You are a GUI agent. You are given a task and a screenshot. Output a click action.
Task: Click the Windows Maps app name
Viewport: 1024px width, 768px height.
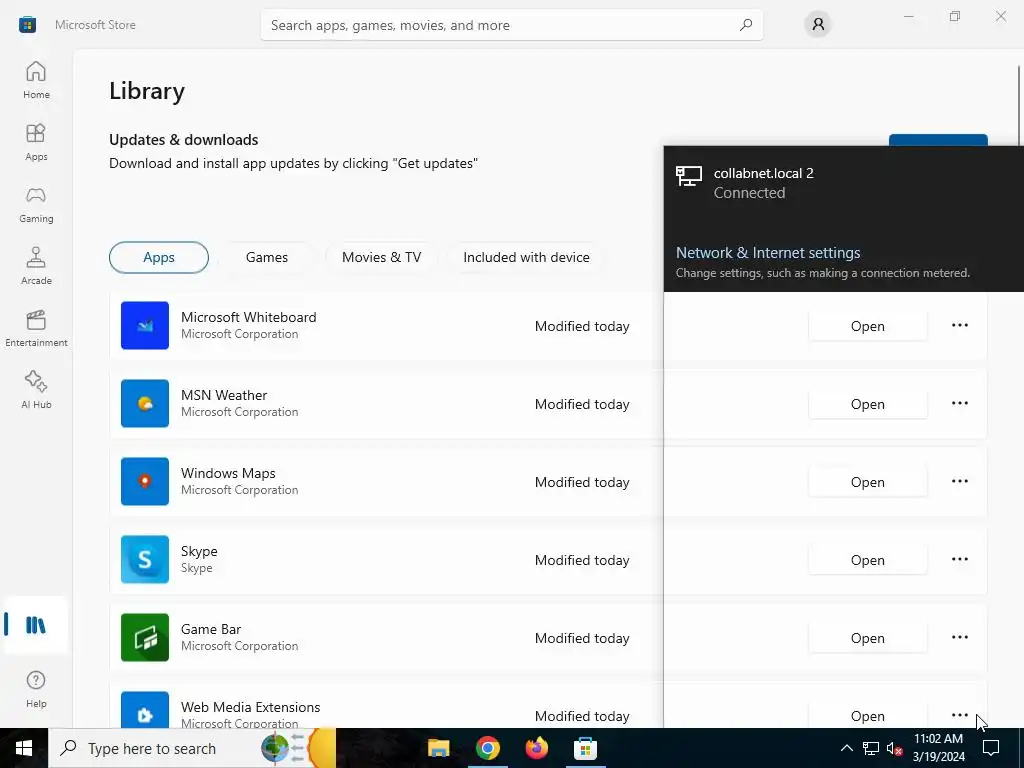pos(228,473)
